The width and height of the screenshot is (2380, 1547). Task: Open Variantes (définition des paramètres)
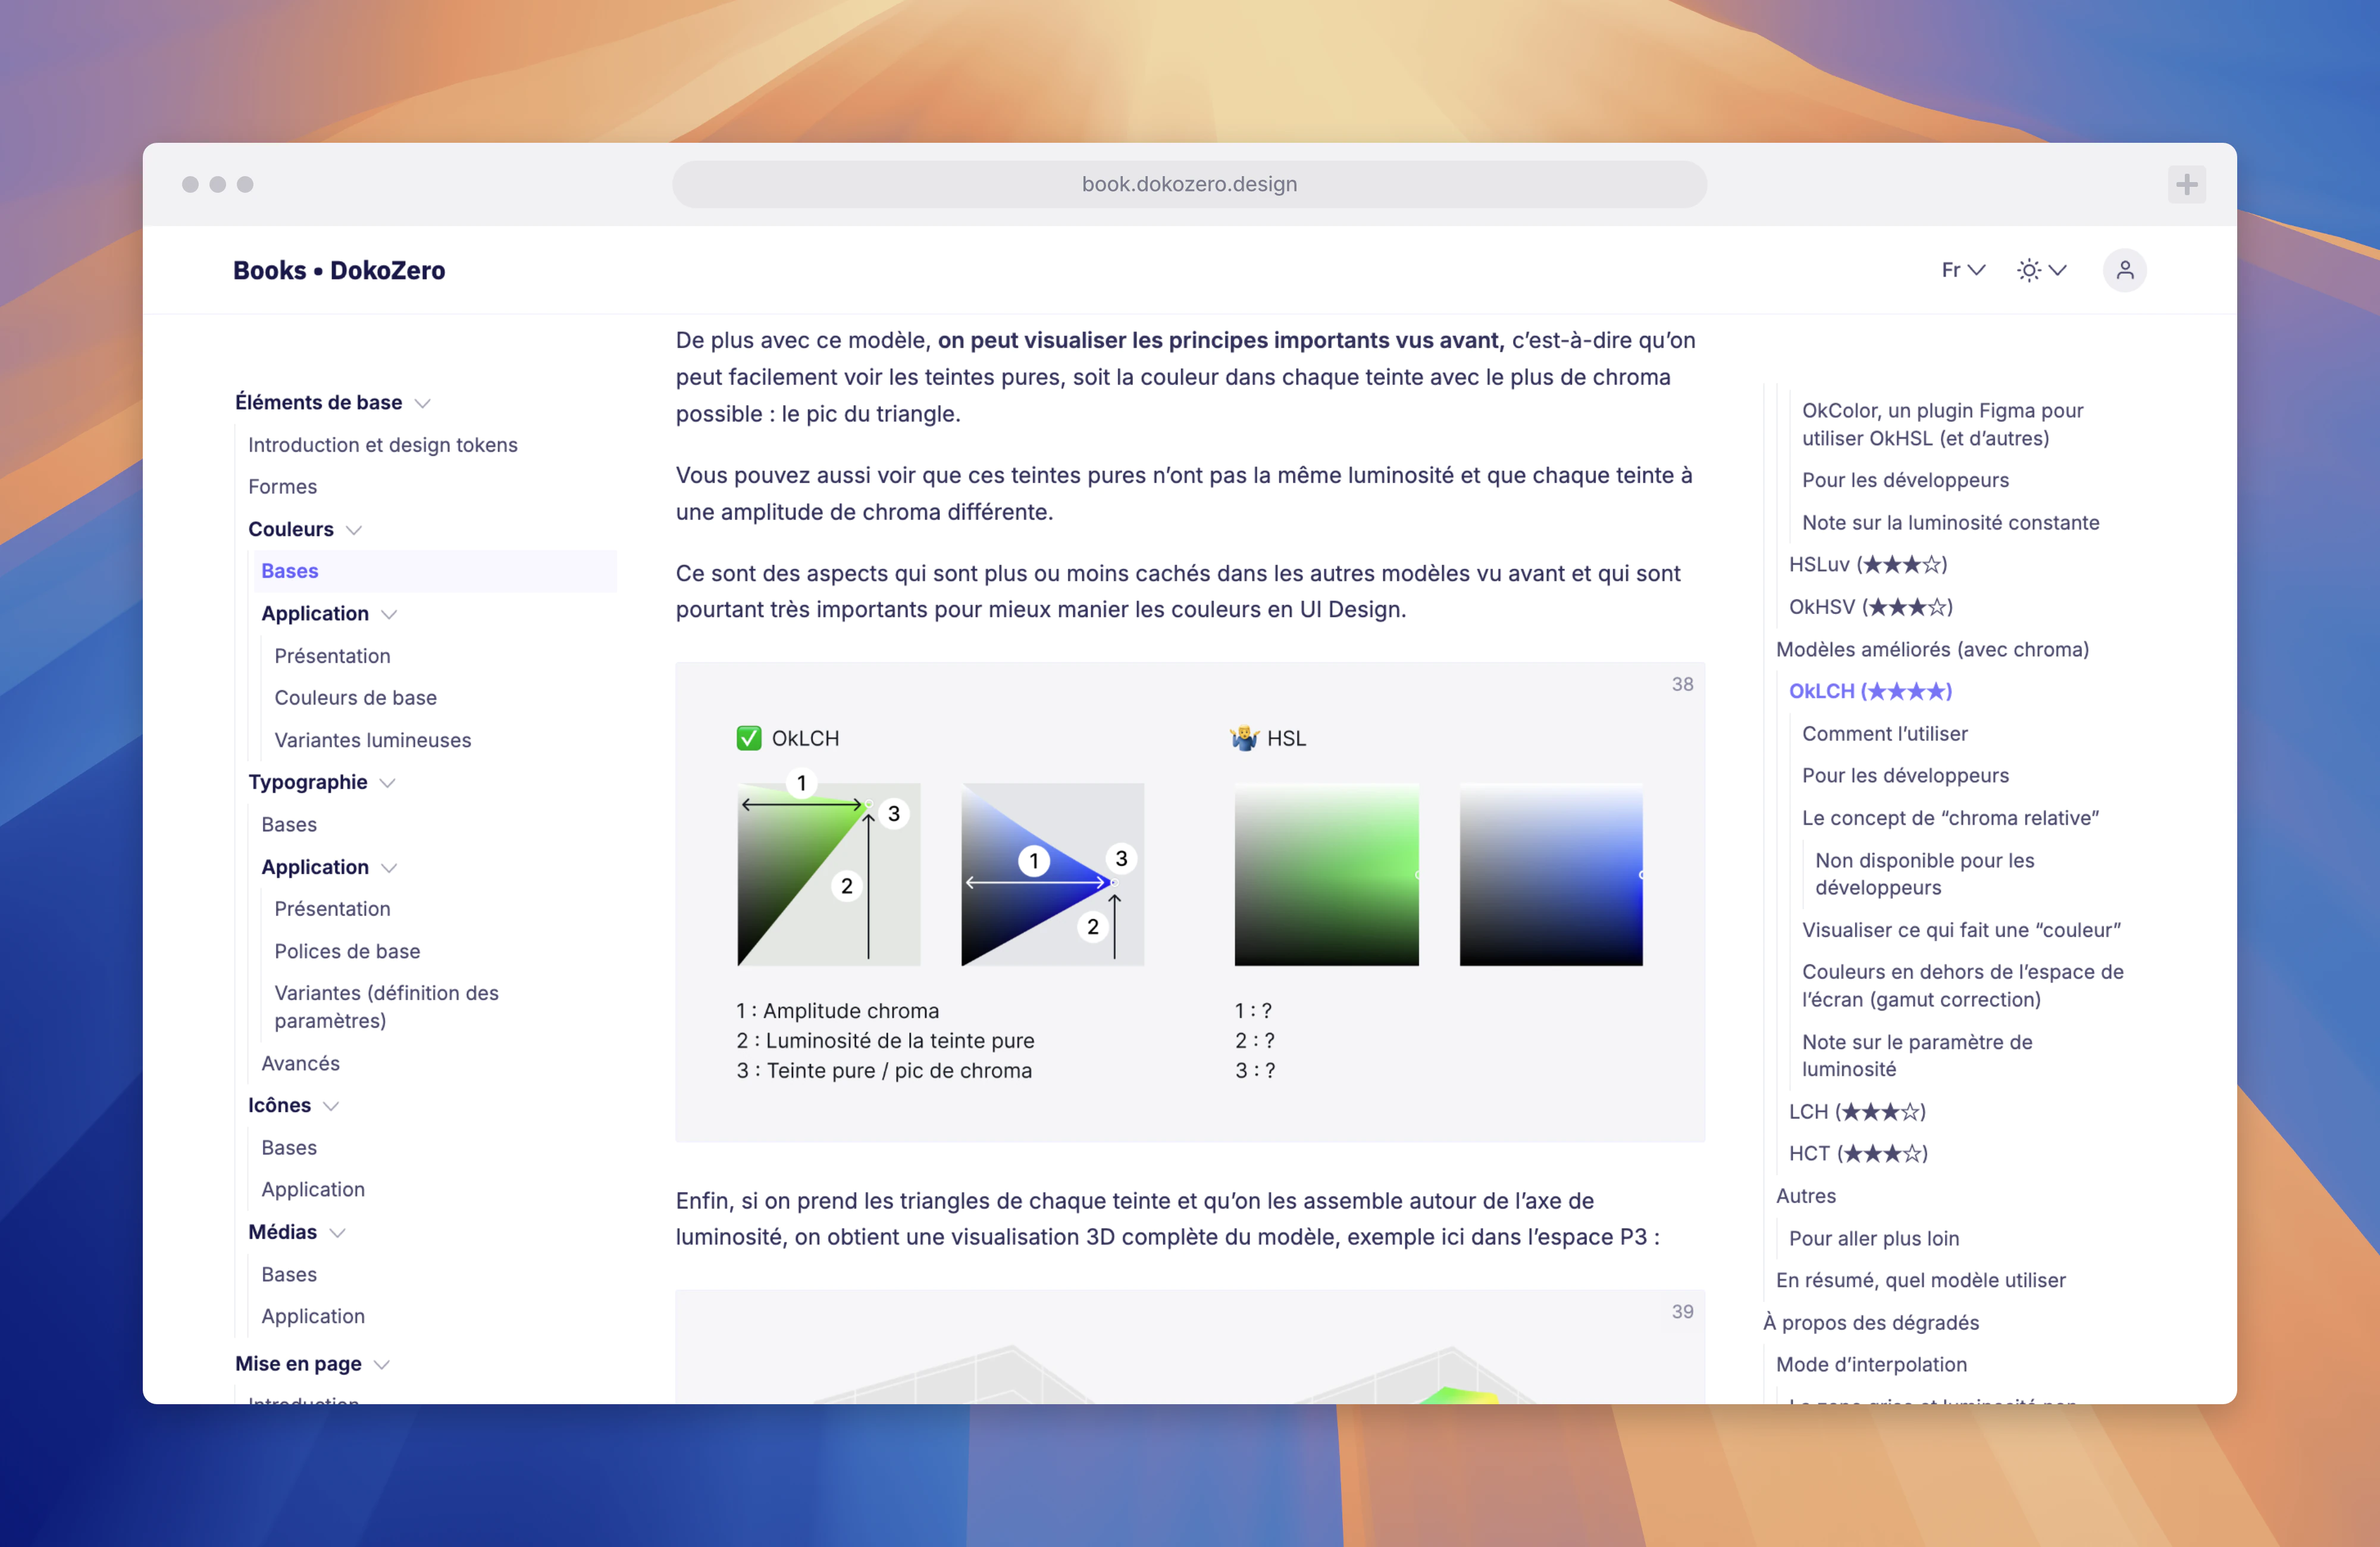[387, 1007]
